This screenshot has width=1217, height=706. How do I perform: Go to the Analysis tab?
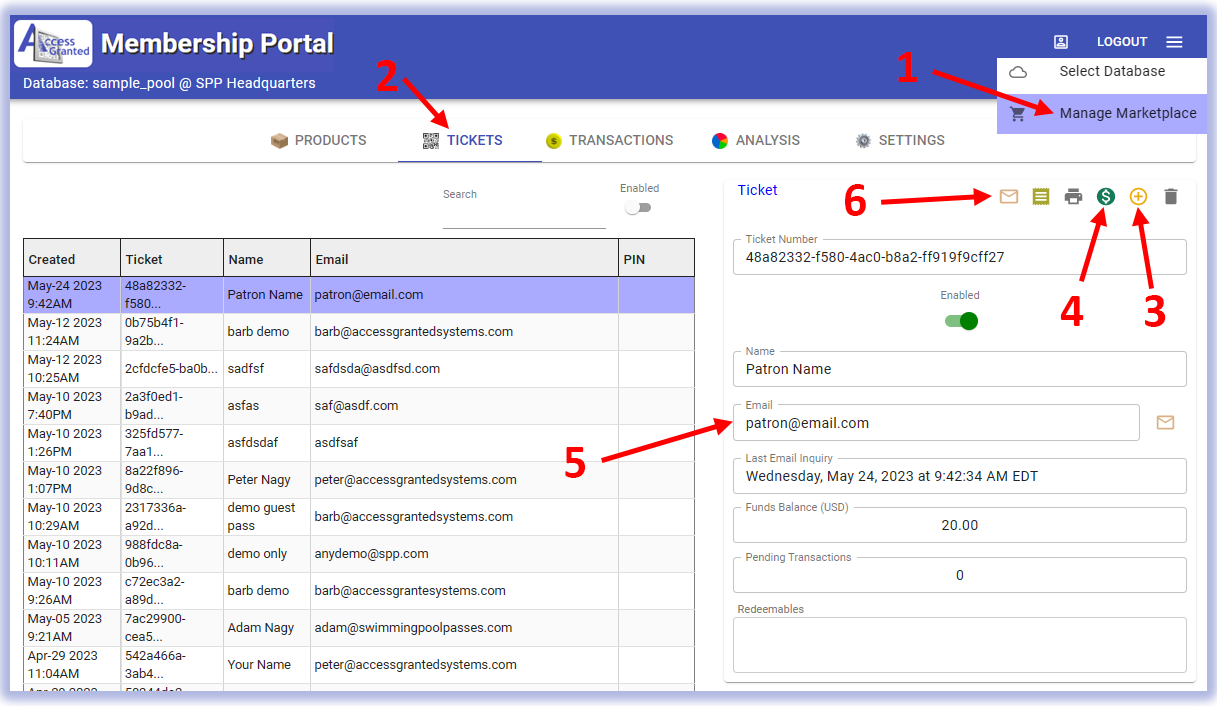click(755, 141)
